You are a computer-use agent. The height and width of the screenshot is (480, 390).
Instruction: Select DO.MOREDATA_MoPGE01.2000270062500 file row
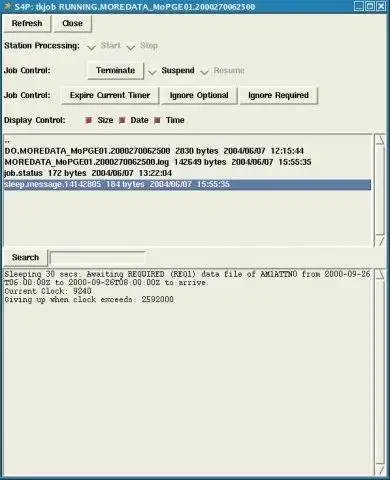click(x=187, y=151)
